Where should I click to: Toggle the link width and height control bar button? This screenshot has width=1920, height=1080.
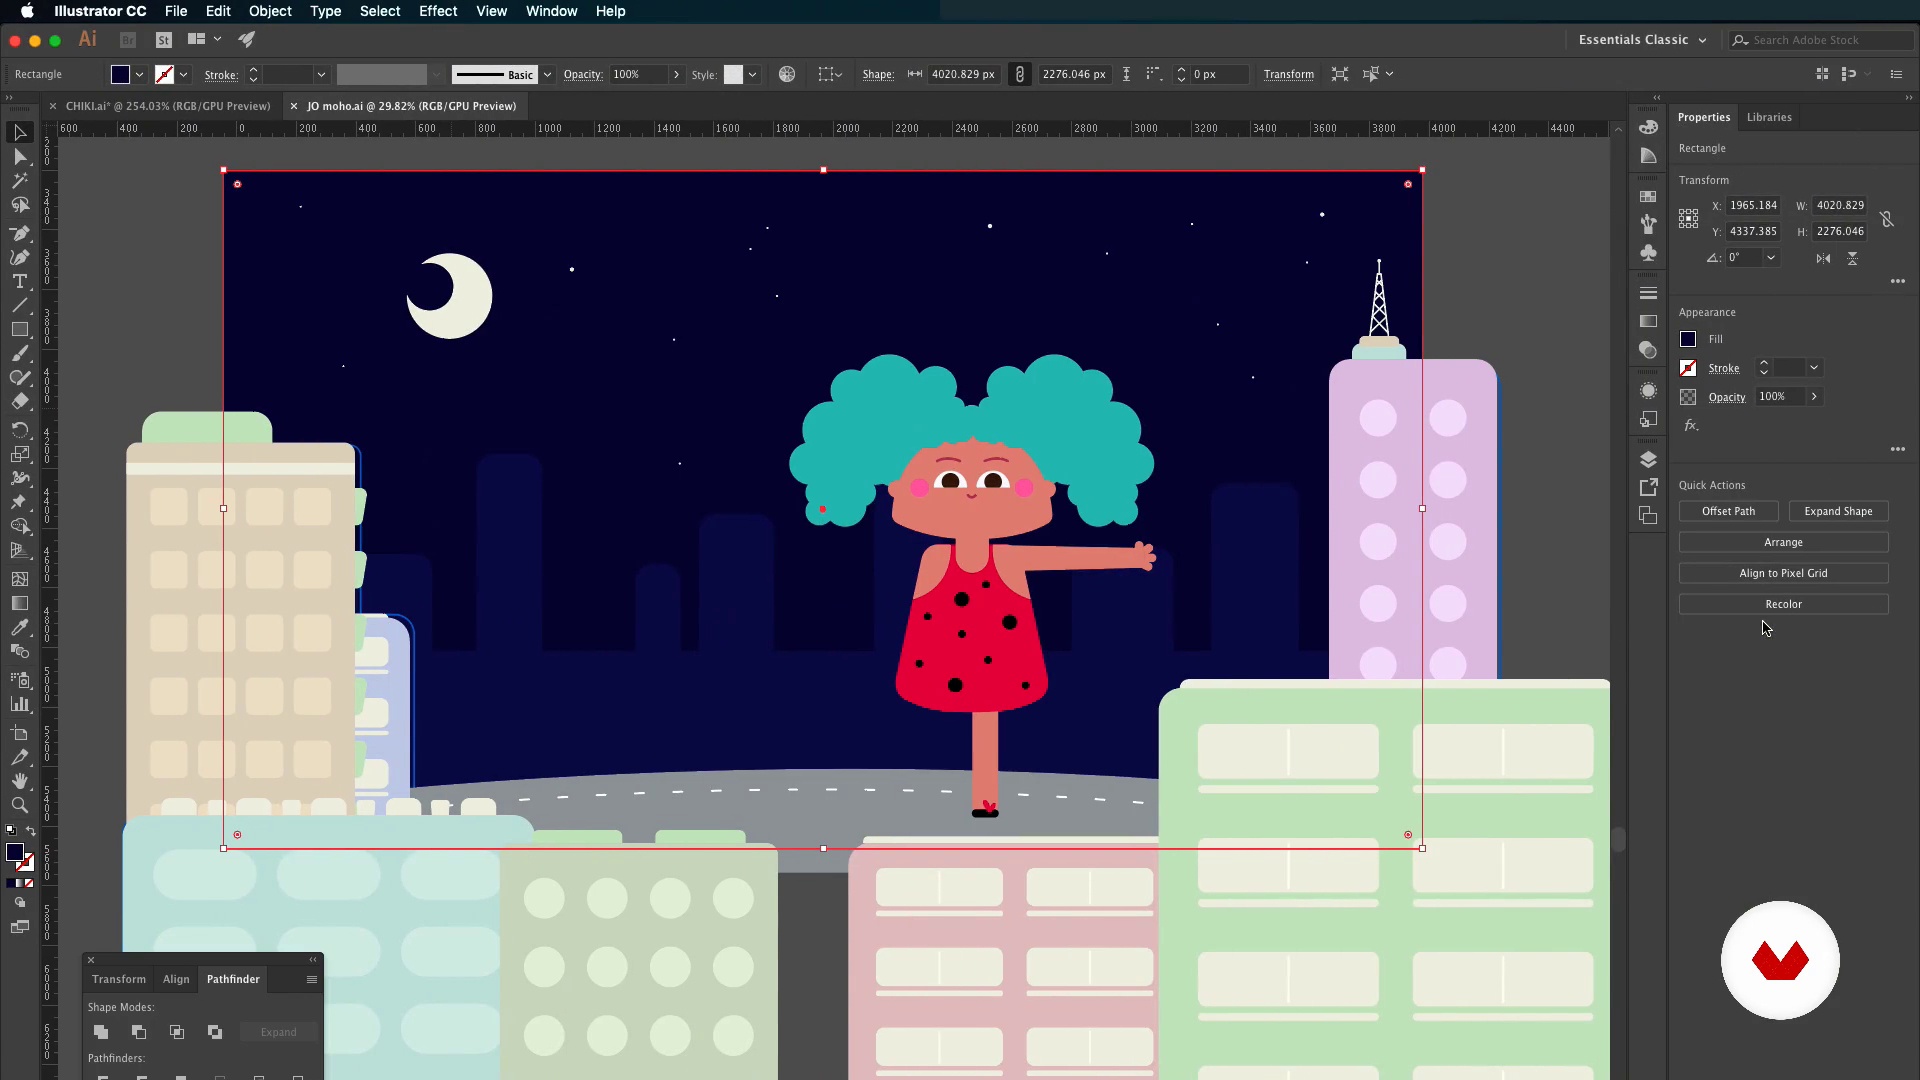1019,74
